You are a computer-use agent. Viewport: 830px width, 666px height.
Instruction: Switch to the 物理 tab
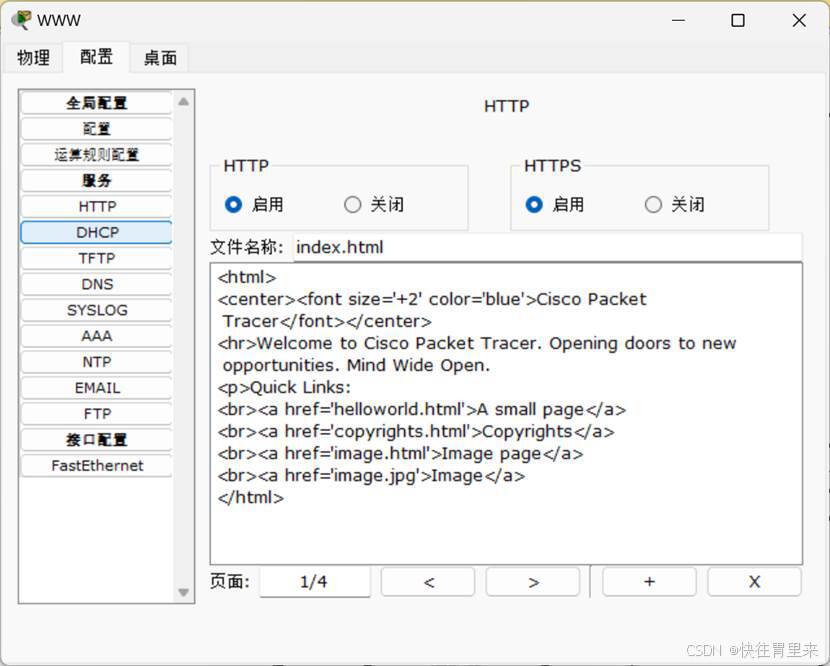point(33,57)
